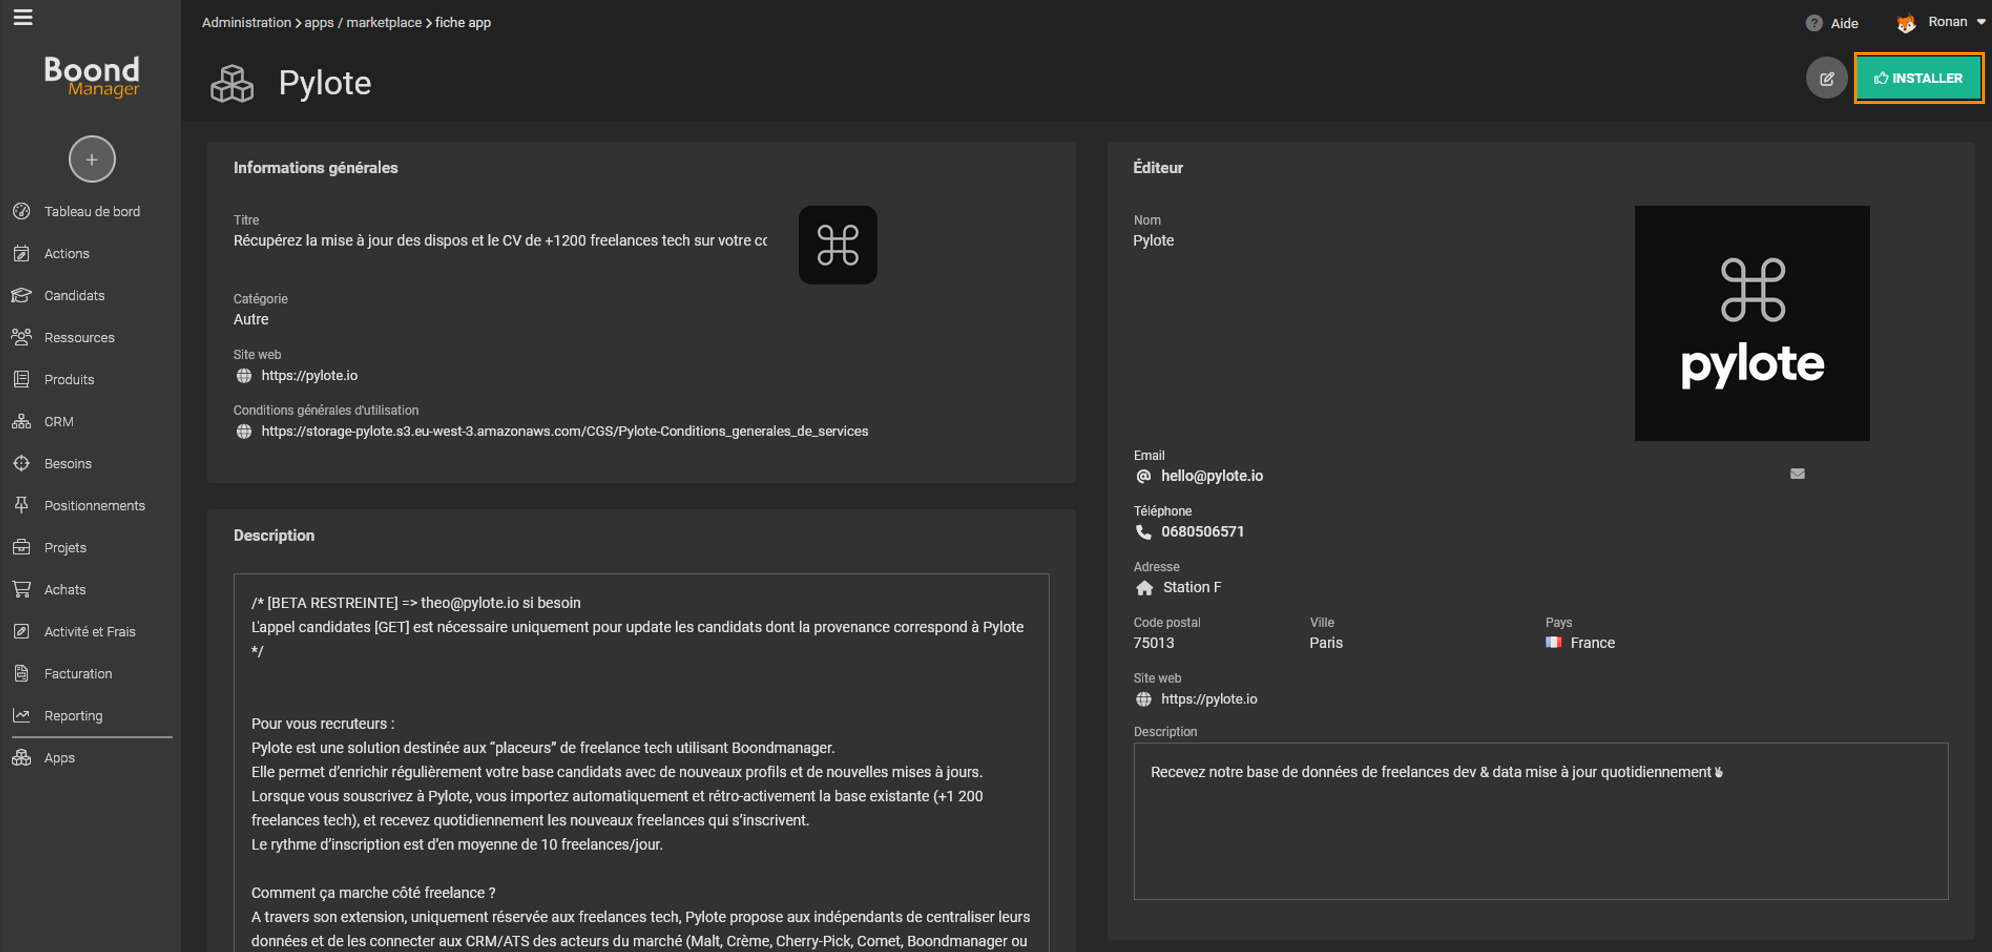The height and width of the screenshot is (952, 1992).
Task: Click the Candidats graduation cap icon
Action: (x=21, y=295)
